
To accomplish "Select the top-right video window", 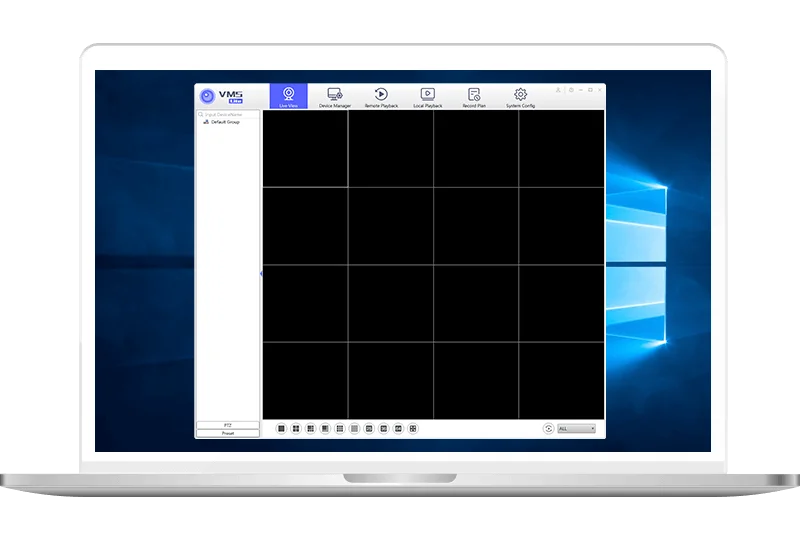I will click(561, 149).
